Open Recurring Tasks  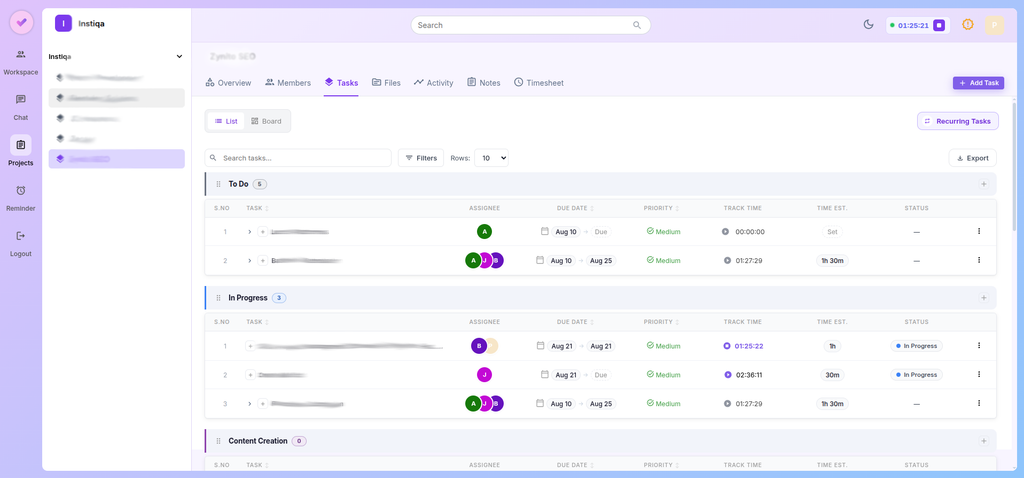click(957, 121)
